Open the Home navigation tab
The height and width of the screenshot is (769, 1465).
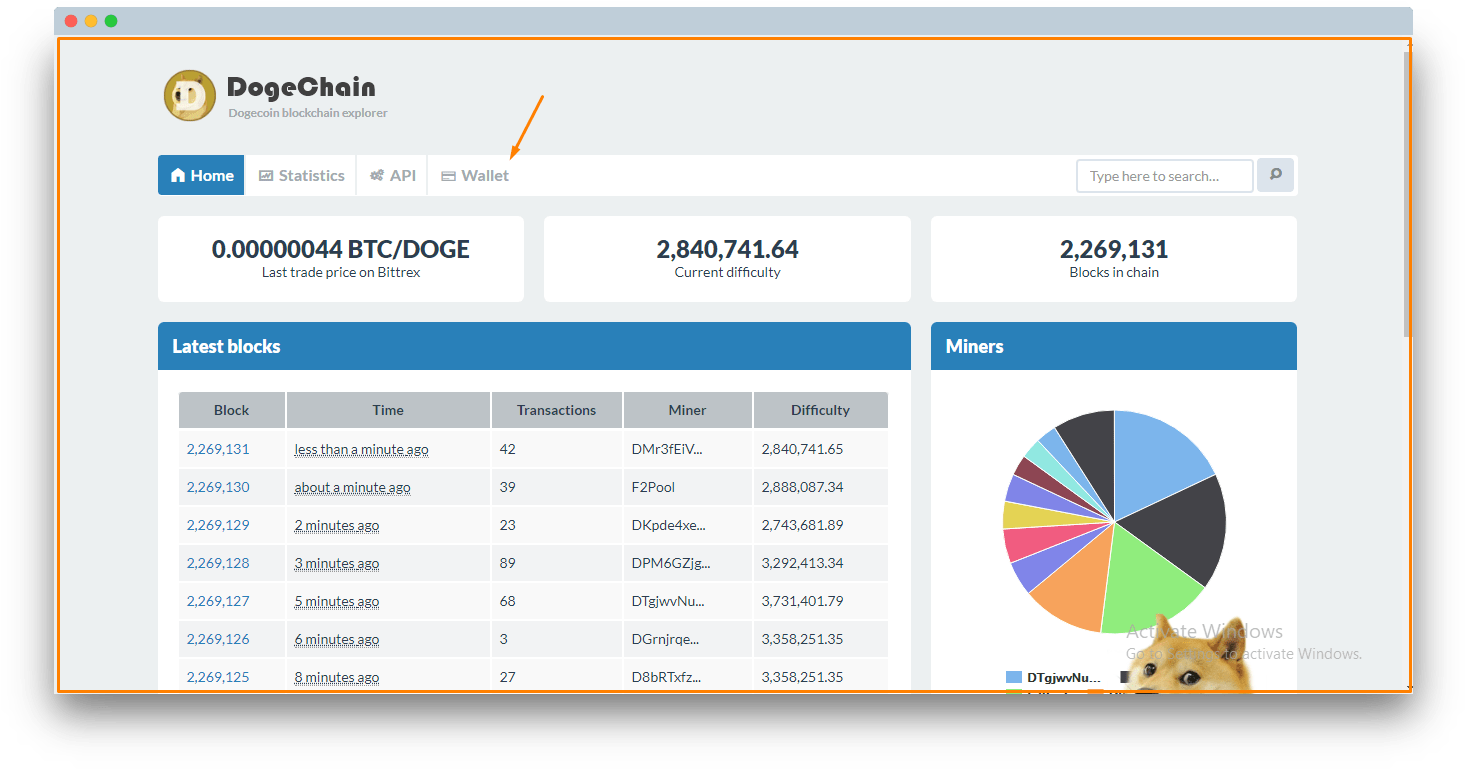tap(201, 175)
